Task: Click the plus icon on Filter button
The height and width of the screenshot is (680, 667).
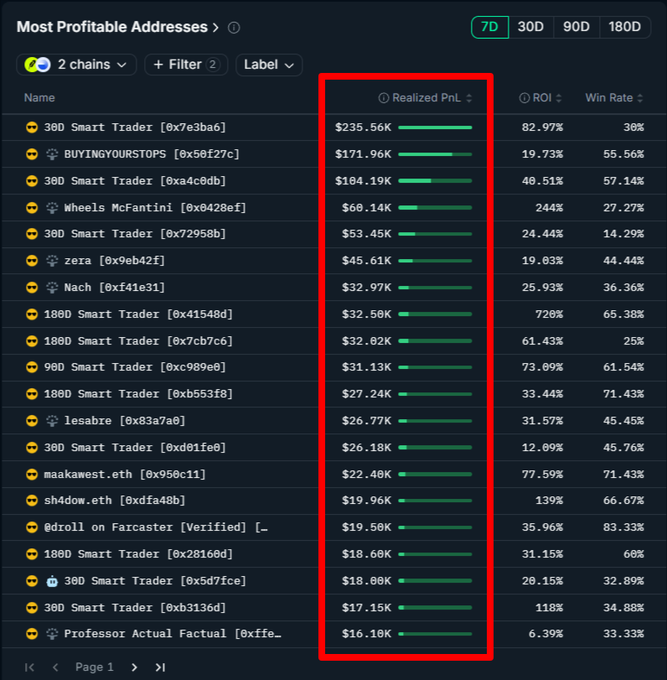Action: 158,65
